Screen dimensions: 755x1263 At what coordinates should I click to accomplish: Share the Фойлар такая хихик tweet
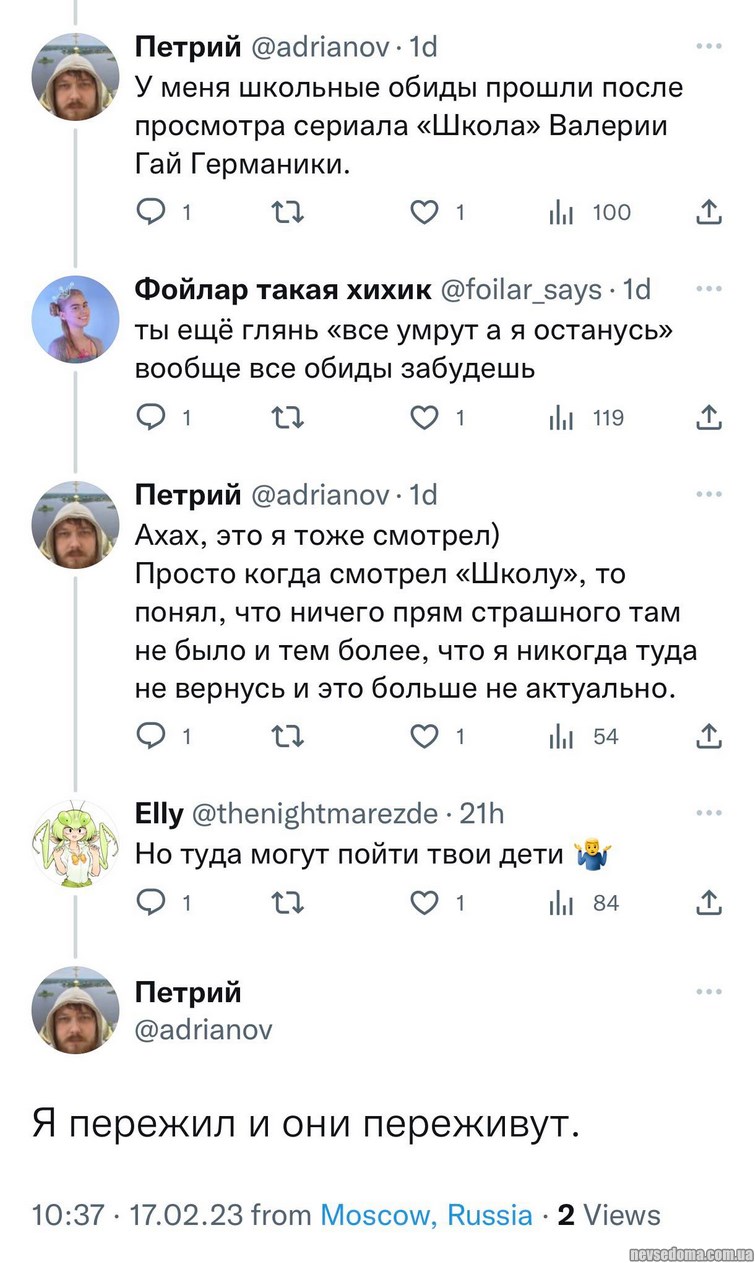pyautogui.click(x=708, y=418)
